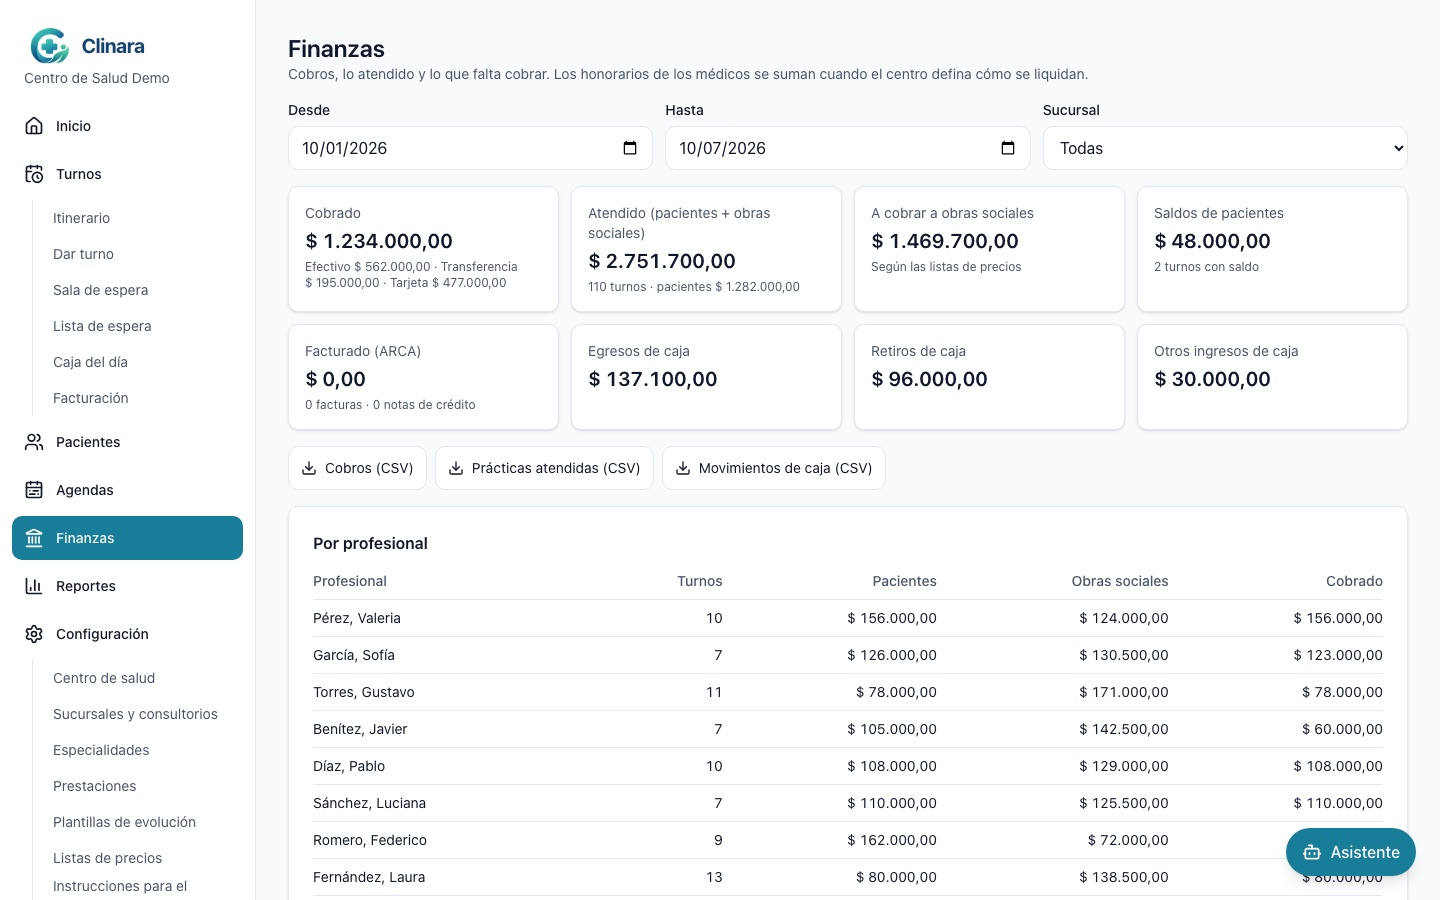Click the Configuración gear icon
Image resolution: width=1440 pixels, height=900 pixels.
34,634
